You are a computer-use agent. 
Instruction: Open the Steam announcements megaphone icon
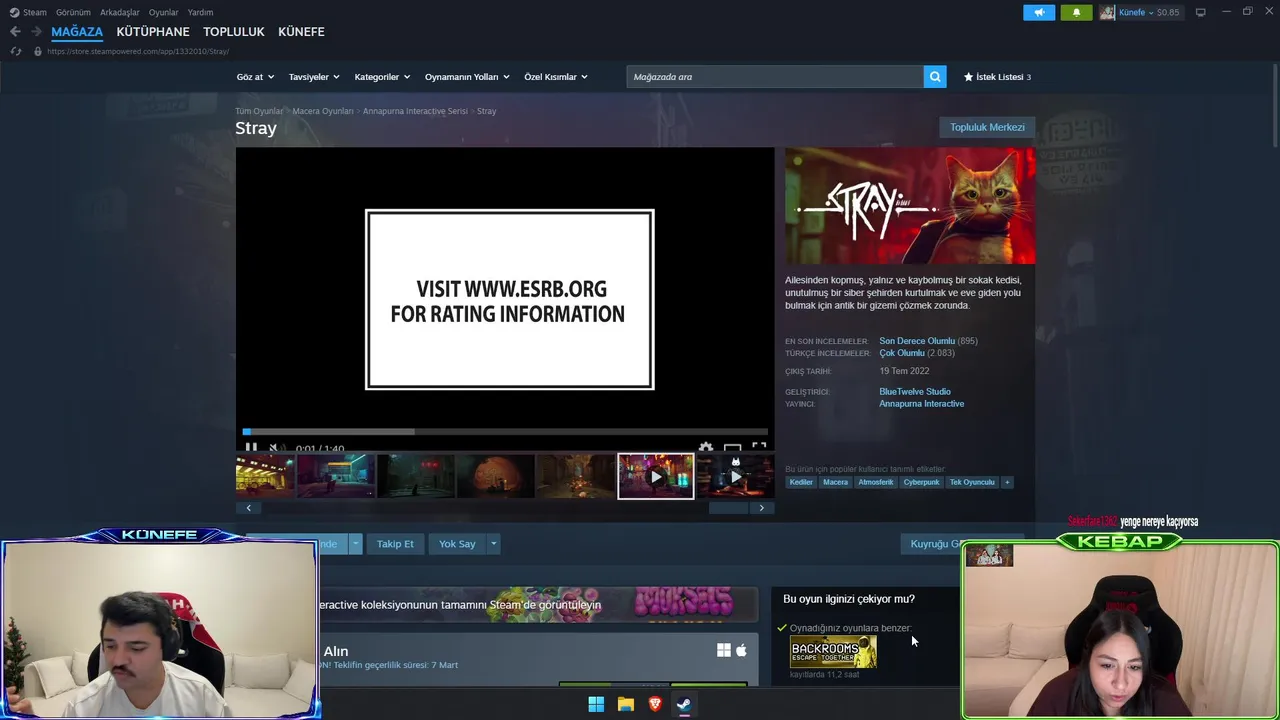click(x=1039, y=12)
